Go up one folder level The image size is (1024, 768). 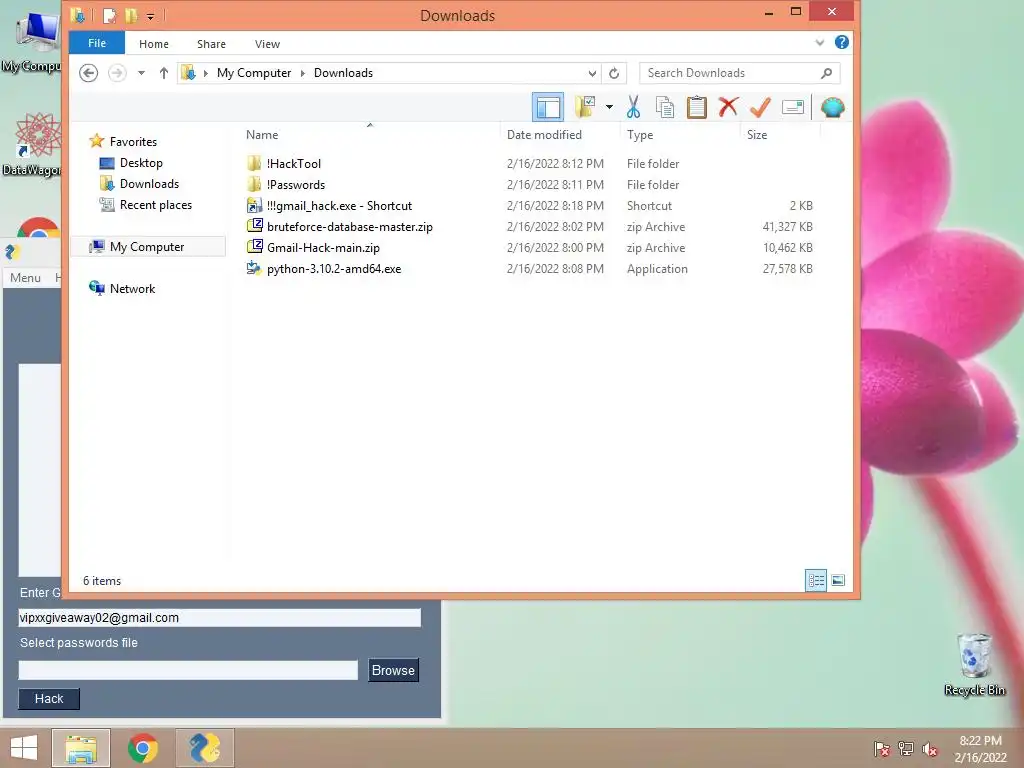(164, 73)
